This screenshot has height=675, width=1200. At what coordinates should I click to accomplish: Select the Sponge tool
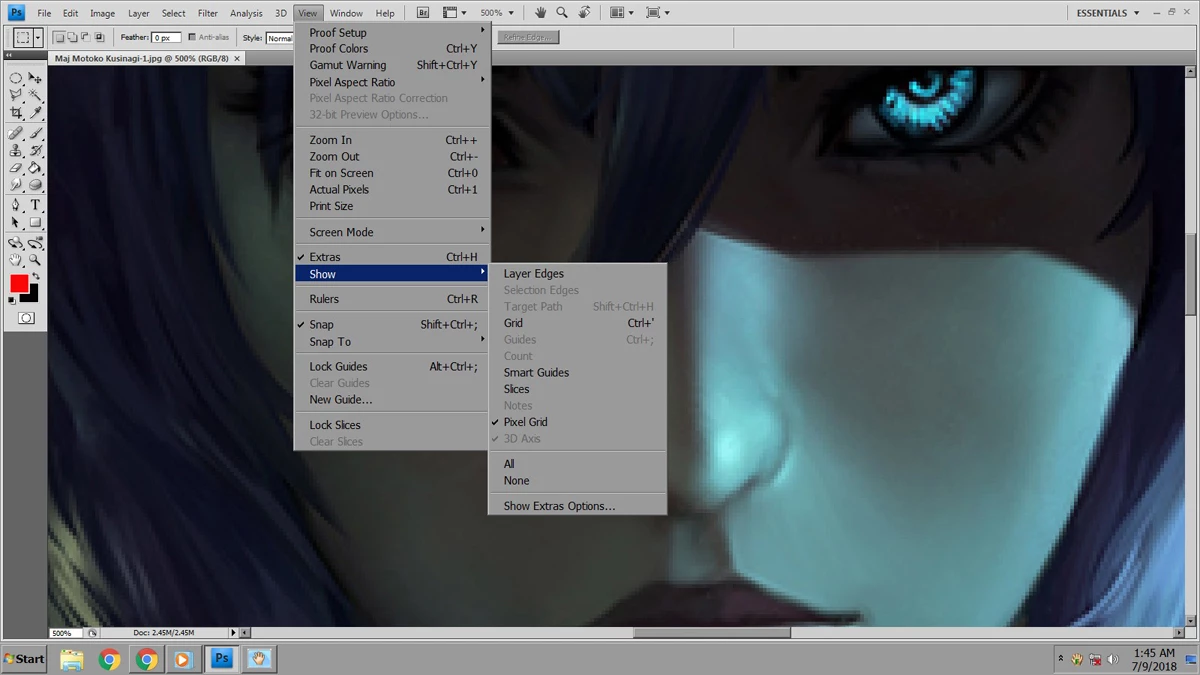(x=35, y=184)
